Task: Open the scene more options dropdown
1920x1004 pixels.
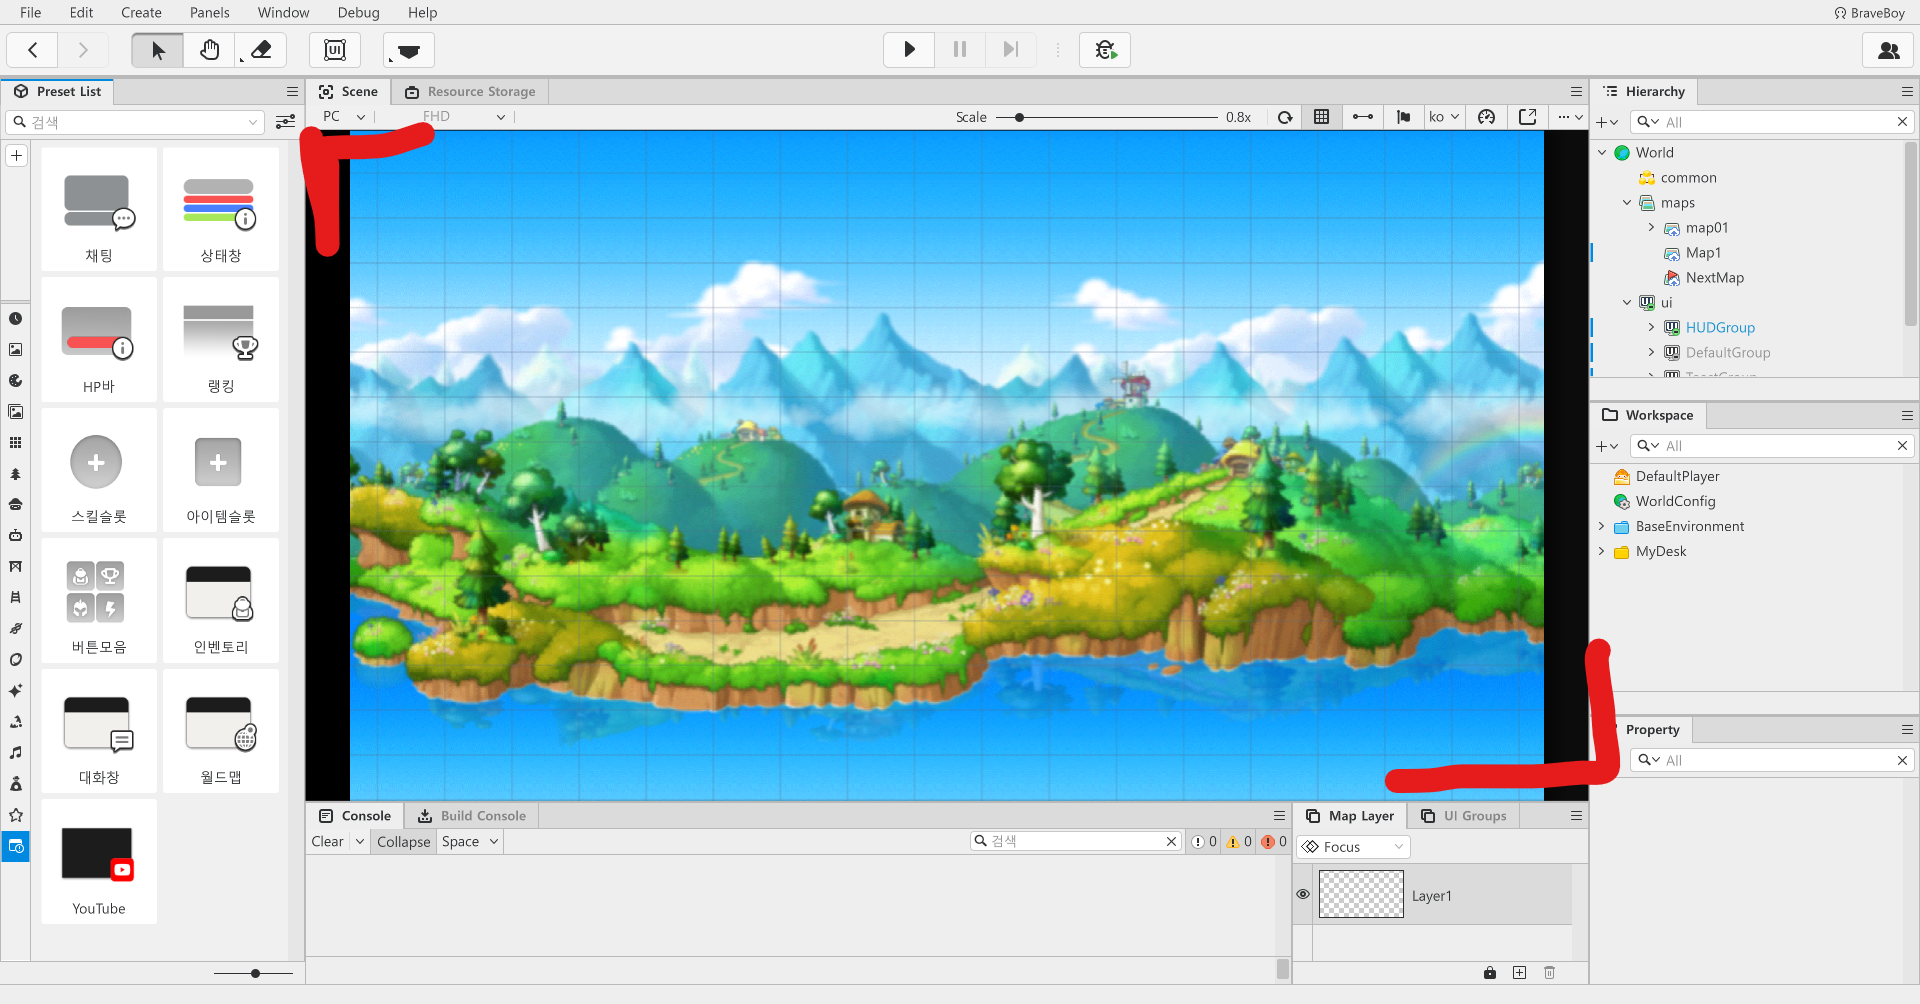Action: pos(1570,117)
